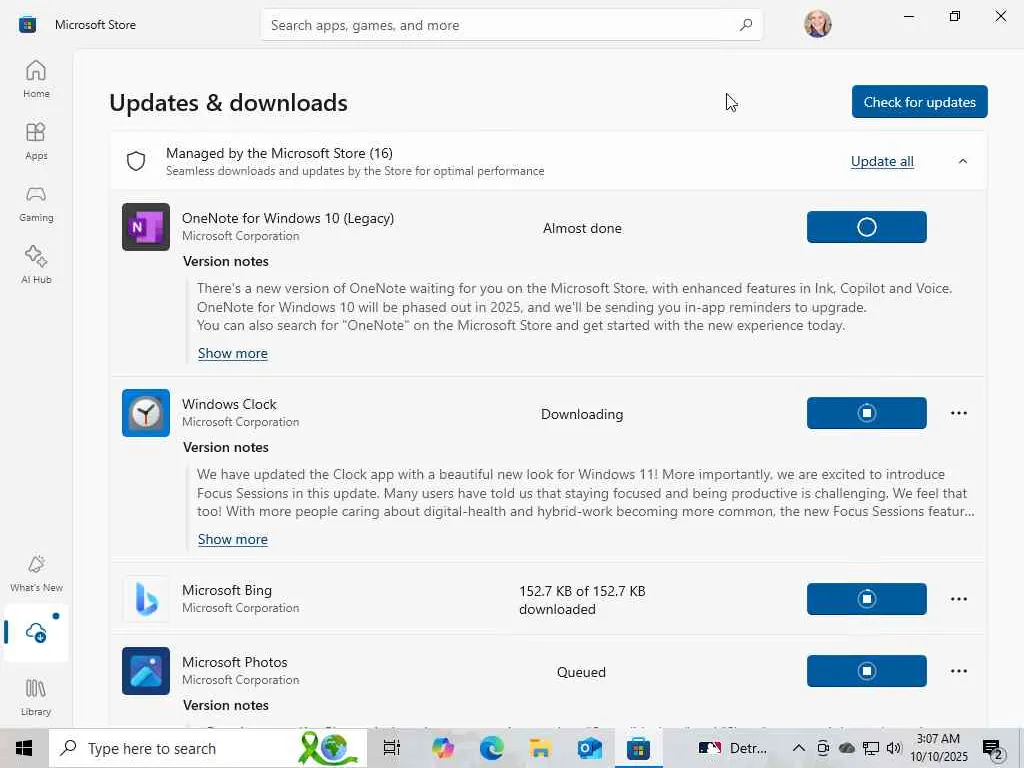
Task: Click the Windows Clock app icon
Action: (146, 413)
